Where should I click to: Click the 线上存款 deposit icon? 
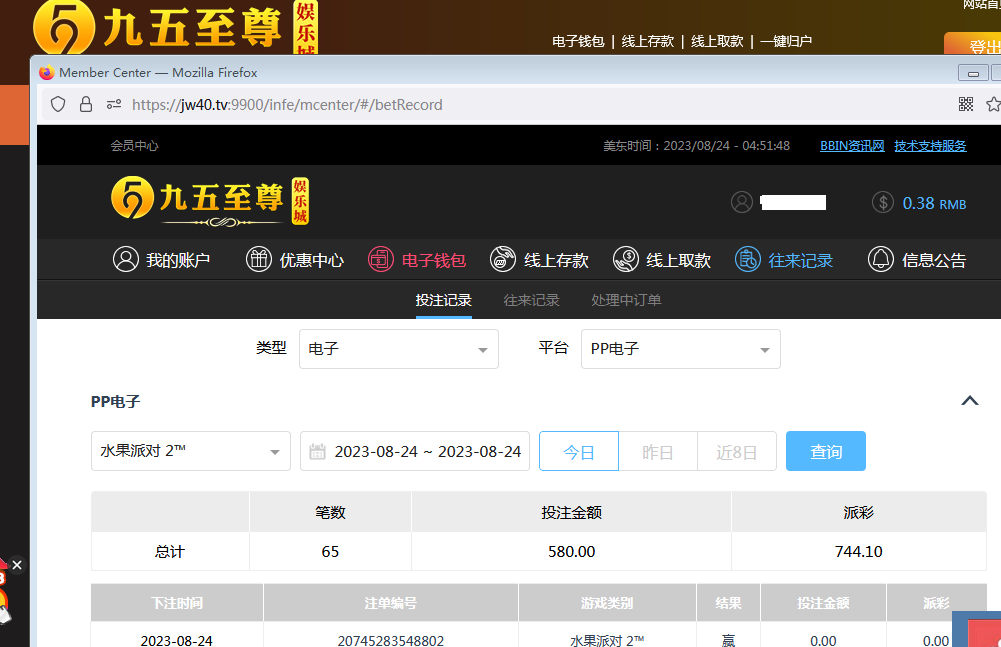[503, 259]
